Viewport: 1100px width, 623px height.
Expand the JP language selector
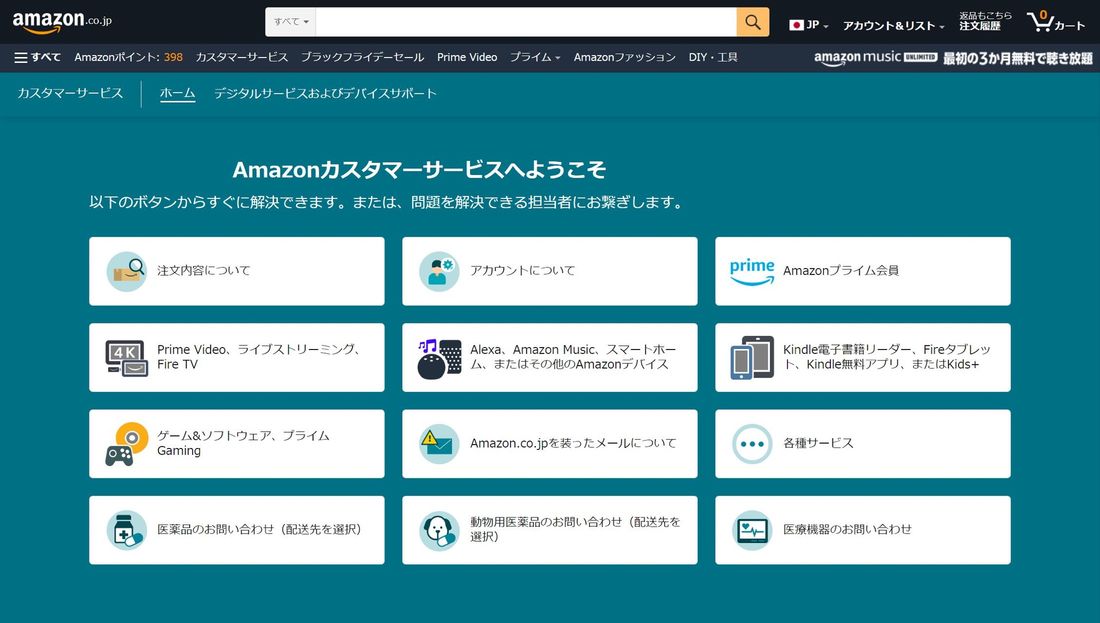point(809,25)
